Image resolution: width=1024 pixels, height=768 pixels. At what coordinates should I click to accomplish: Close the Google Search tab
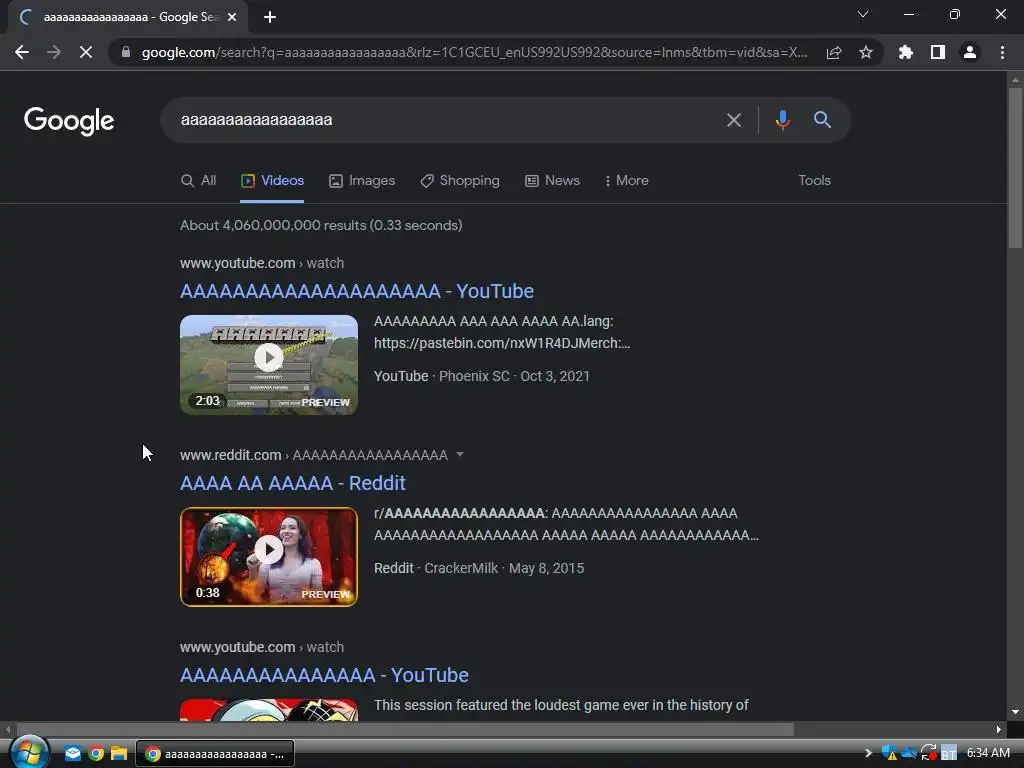pyautogui.click(x=232, y=18)
